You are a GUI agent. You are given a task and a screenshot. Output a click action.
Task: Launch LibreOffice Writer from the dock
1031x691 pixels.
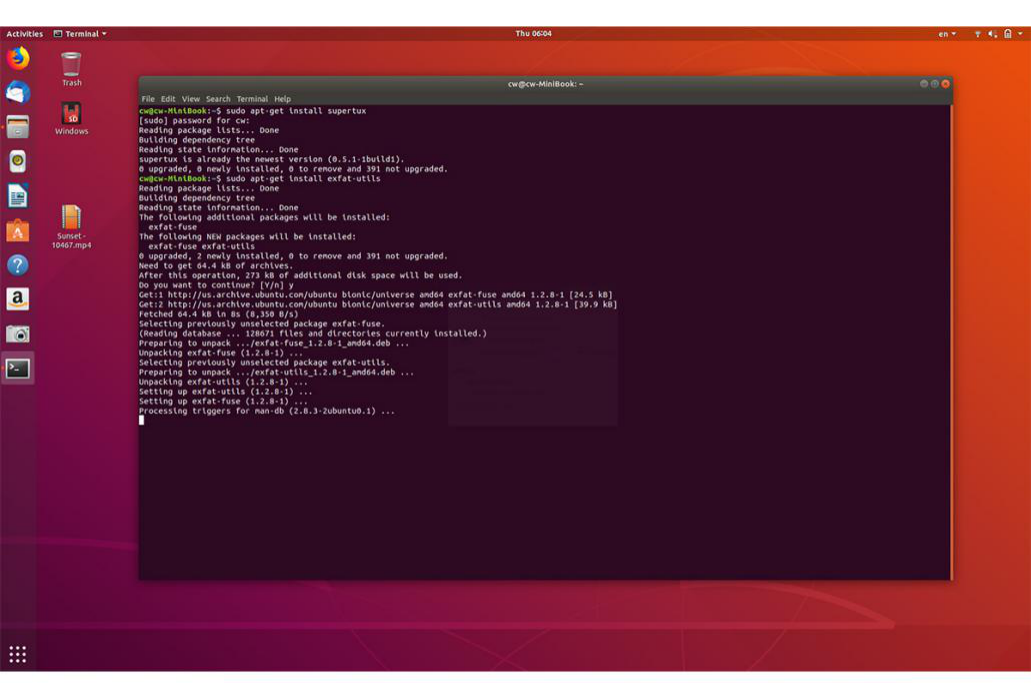(18, 196)
